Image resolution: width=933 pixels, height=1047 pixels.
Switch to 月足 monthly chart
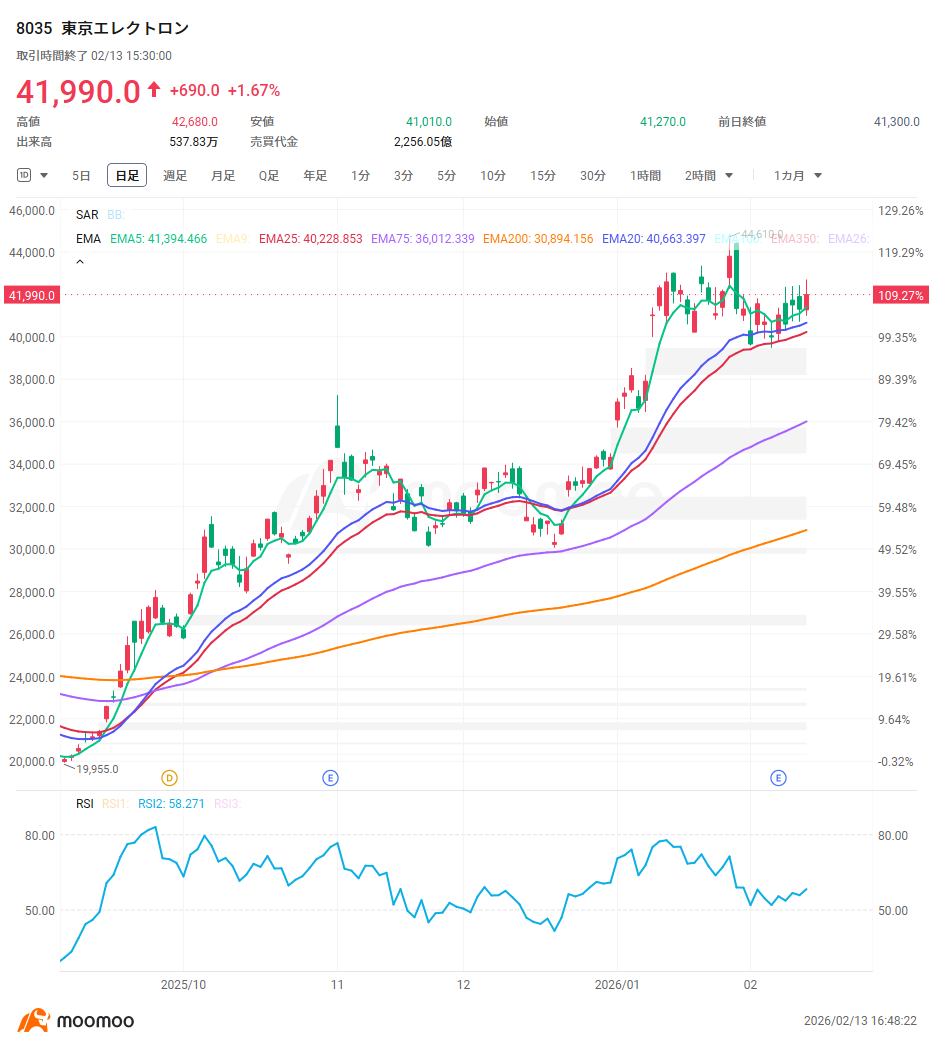(x=223, y=176)
